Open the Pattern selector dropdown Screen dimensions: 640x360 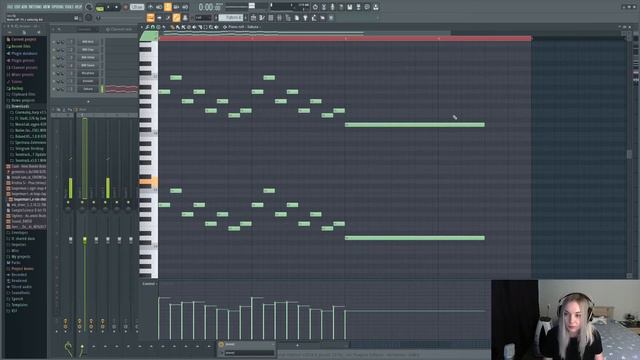pyautogui.click(x=231, y=18)
